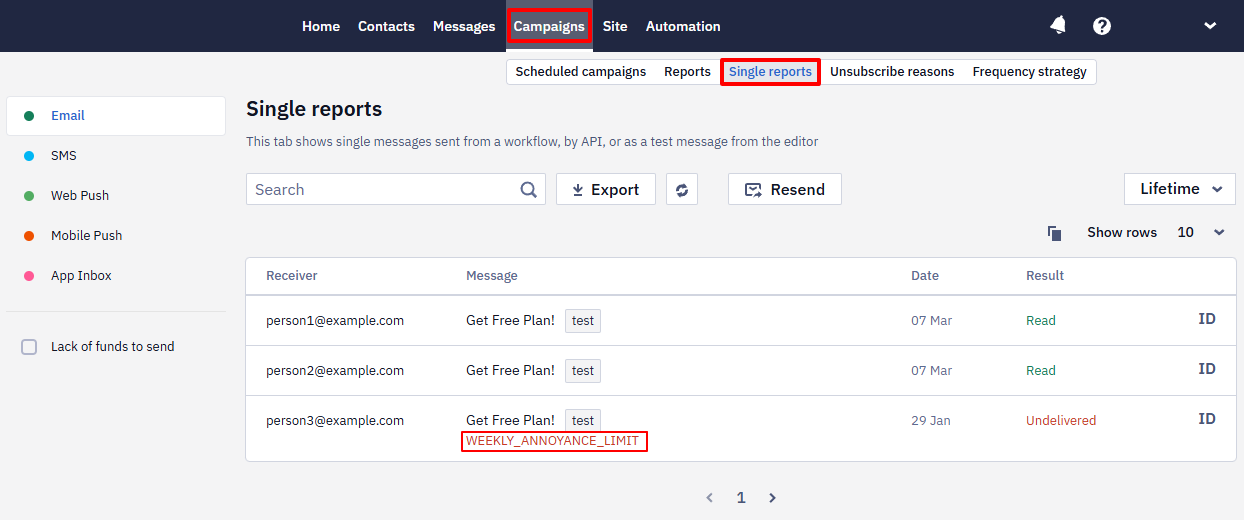Click 07 Mar date in person1 row
This screenshot has width=1244, height=520.
pos(932,321)
